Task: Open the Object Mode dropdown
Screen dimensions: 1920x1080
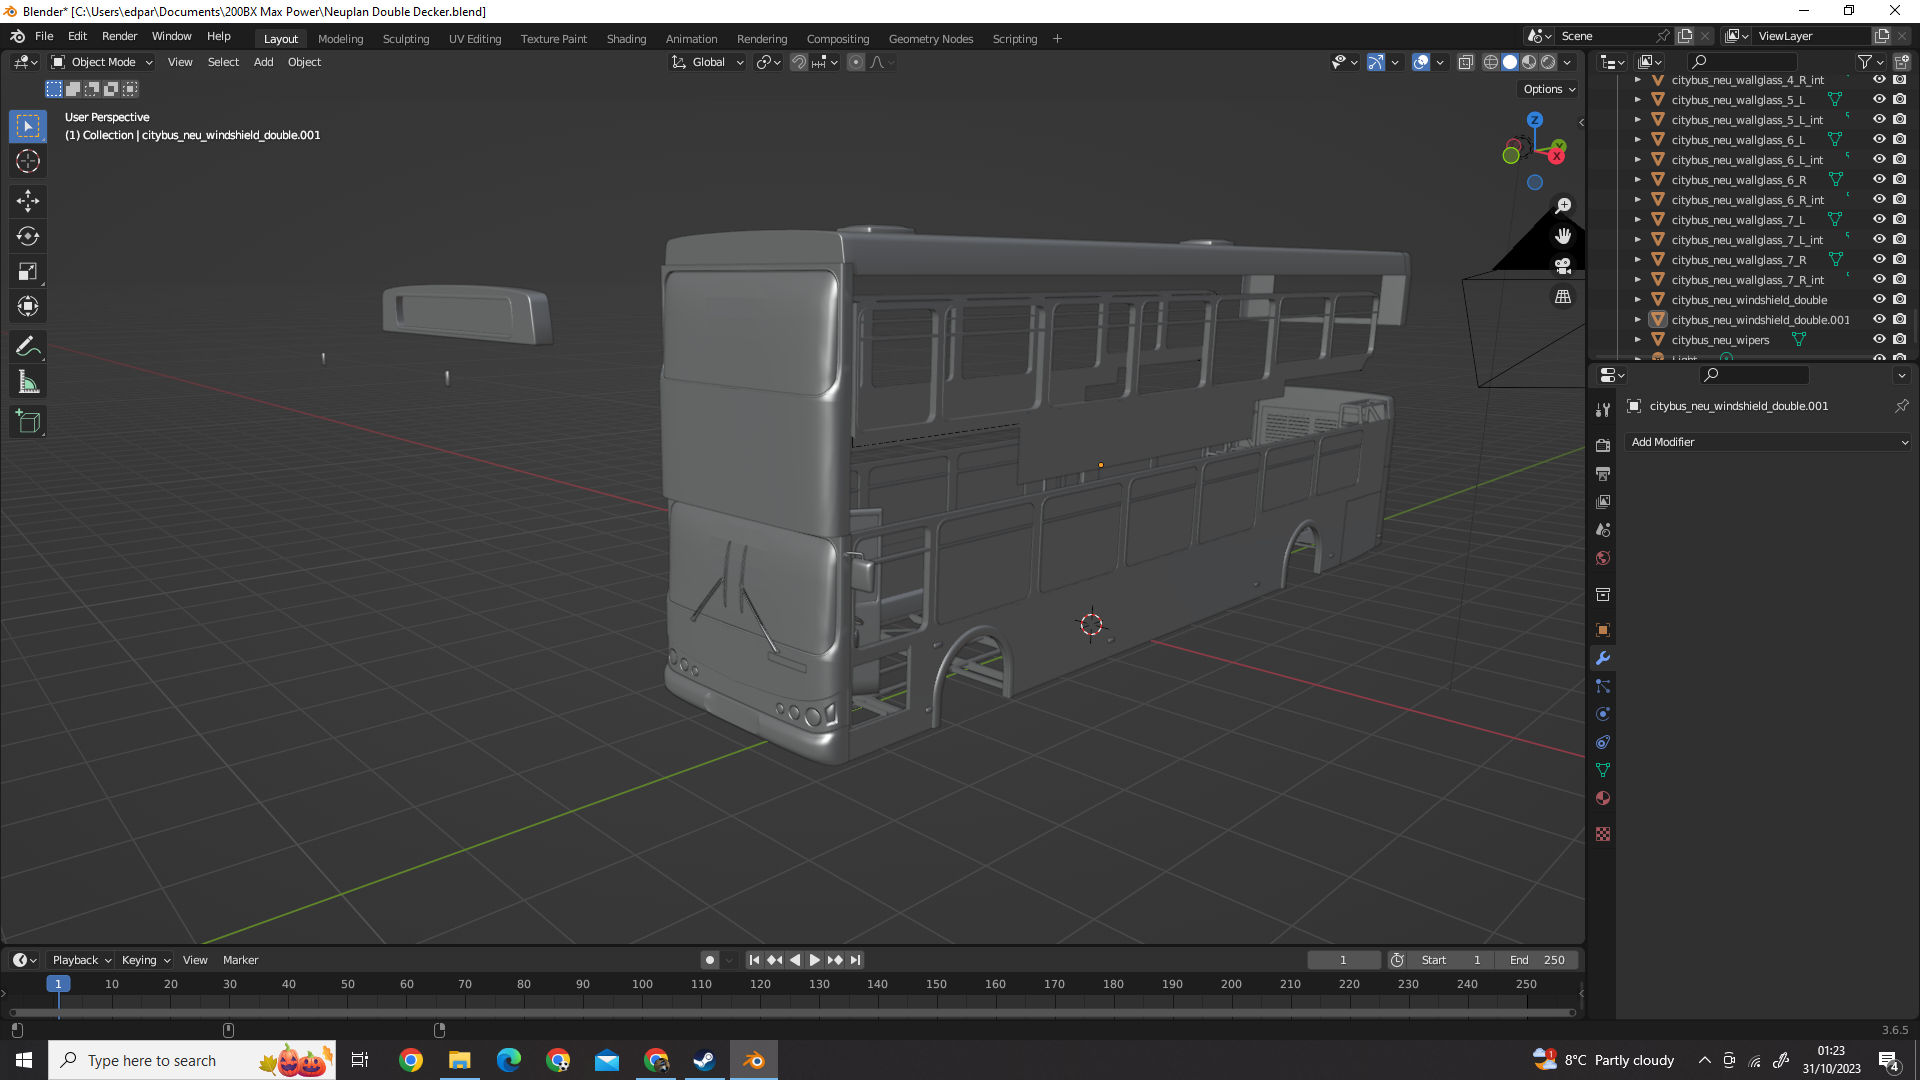Action: pos(101,62)
